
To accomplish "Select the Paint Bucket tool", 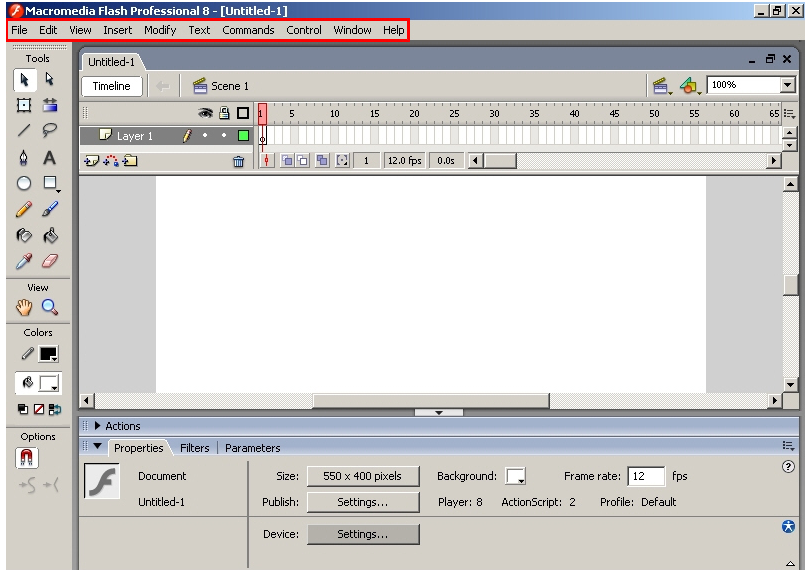I will pyautogui.click(x=50, y=235).
